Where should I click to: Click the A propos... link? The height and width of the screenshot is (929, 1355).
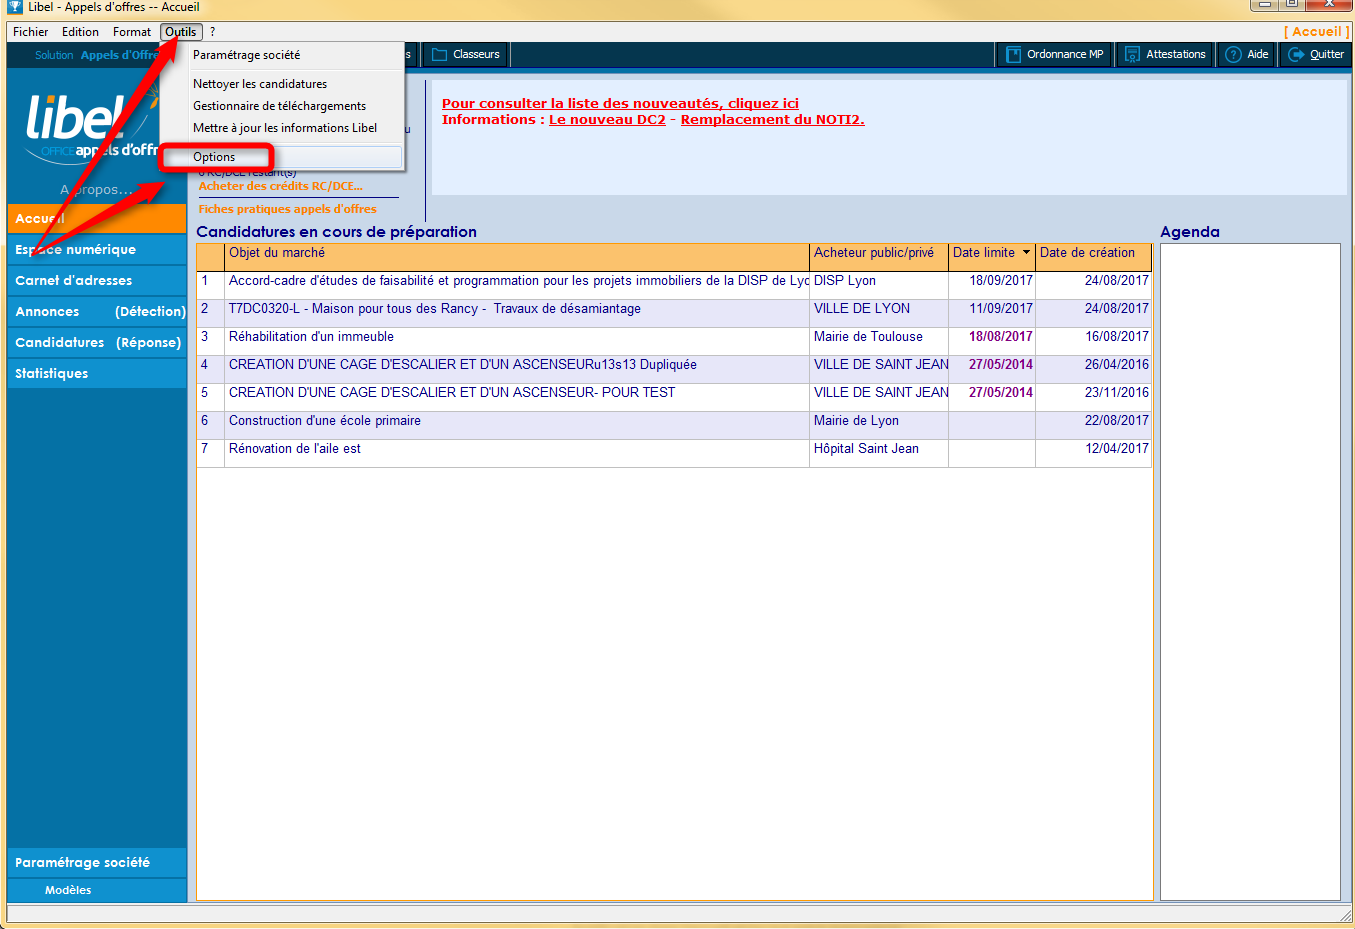(x=96, y=189)
